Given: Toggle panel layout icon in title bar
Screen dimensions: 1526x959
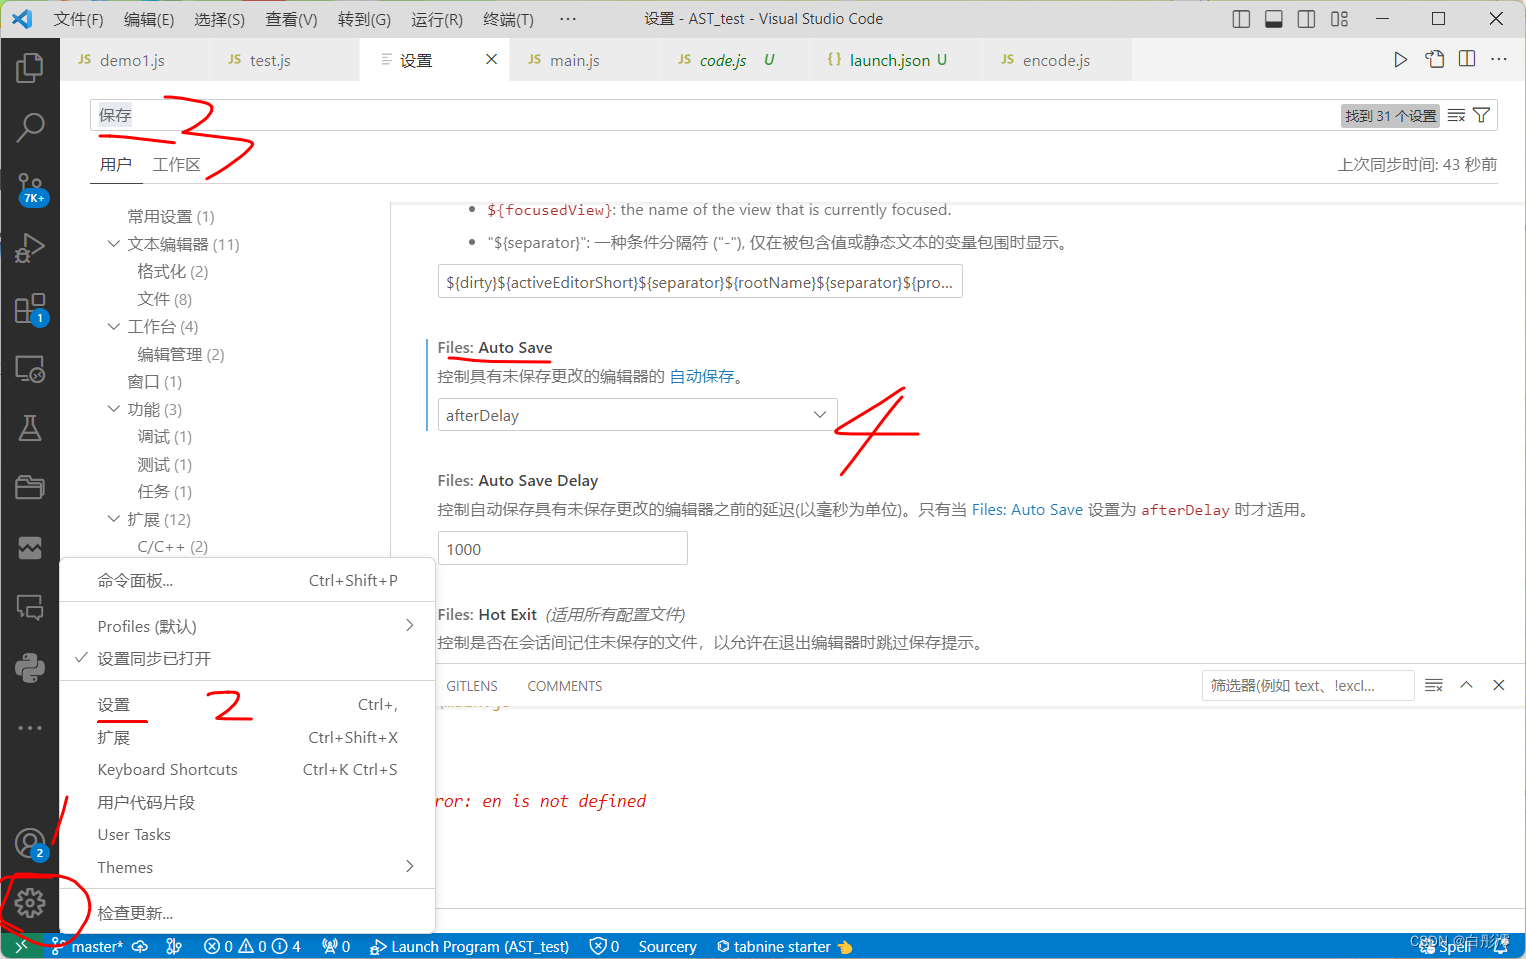Looking at the screenshot, I should 1274,19.
